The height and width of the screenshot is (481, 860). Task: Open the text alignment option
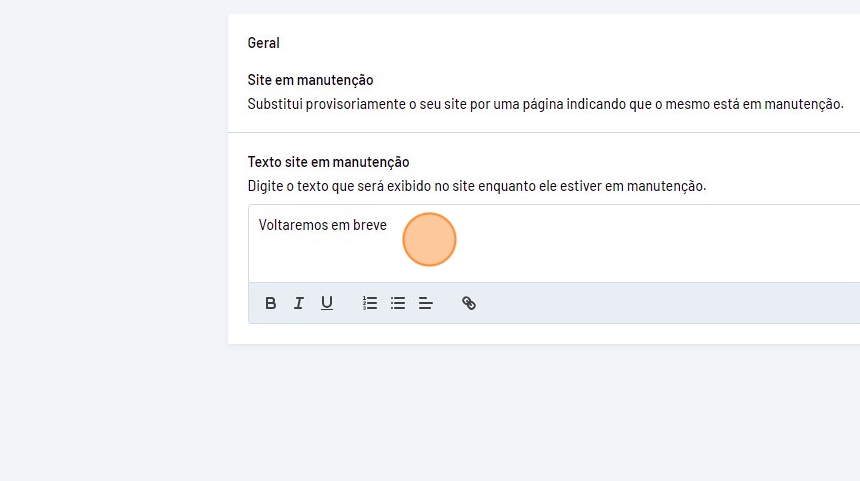click(x=426, y=303)
